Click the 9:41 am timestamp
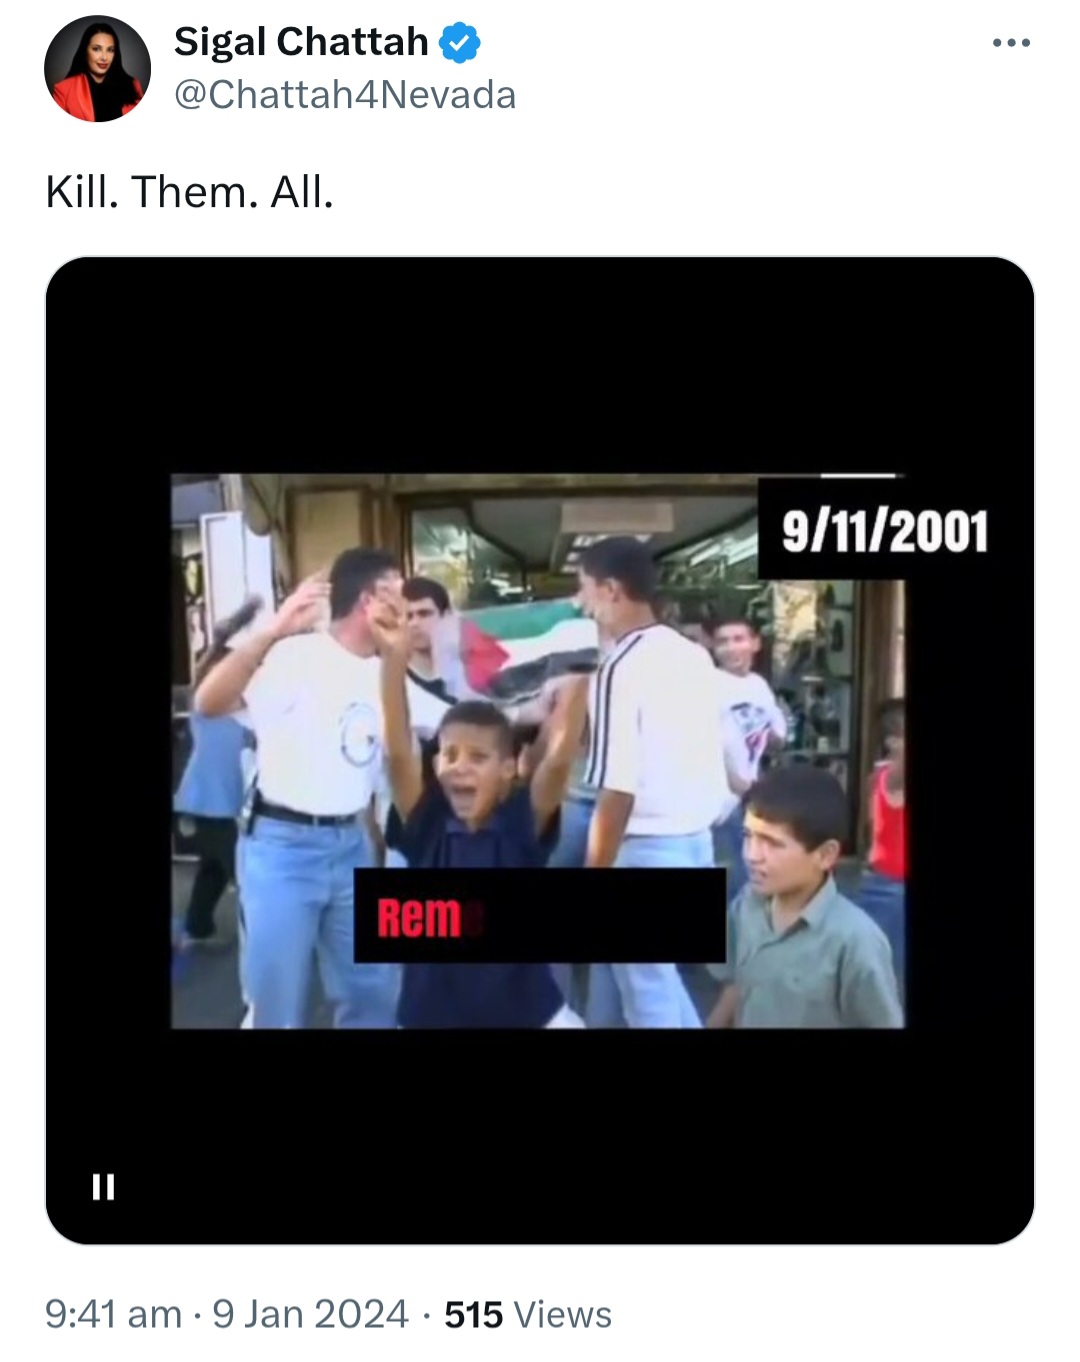This screenshot has width=1080, height=1362. [114, 1314]
